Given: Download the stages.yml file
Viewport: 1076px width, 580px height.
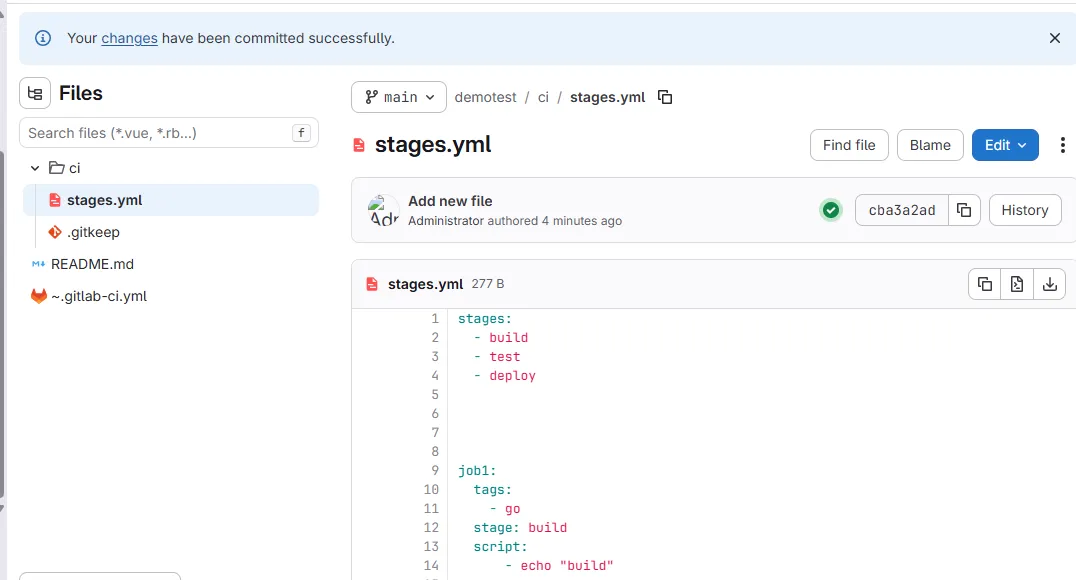Looking at the screenshot, I should click(1049, 284).
